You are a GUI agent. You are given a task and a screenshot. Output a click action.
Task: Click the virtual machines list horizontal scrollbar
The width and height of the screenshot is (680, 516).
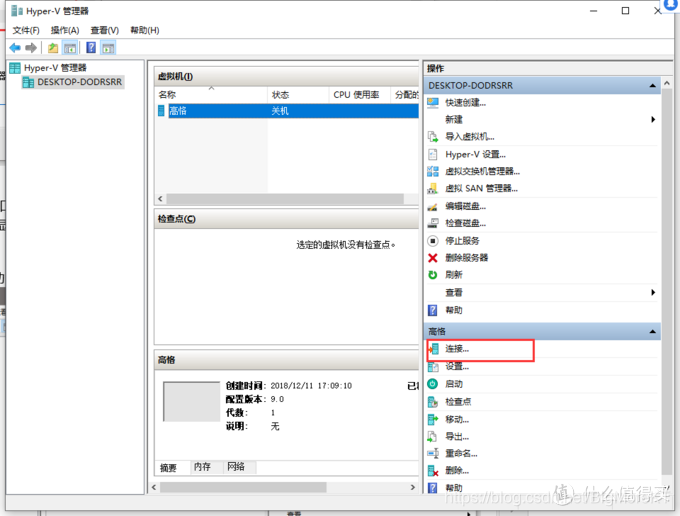(x=285, y=199)
